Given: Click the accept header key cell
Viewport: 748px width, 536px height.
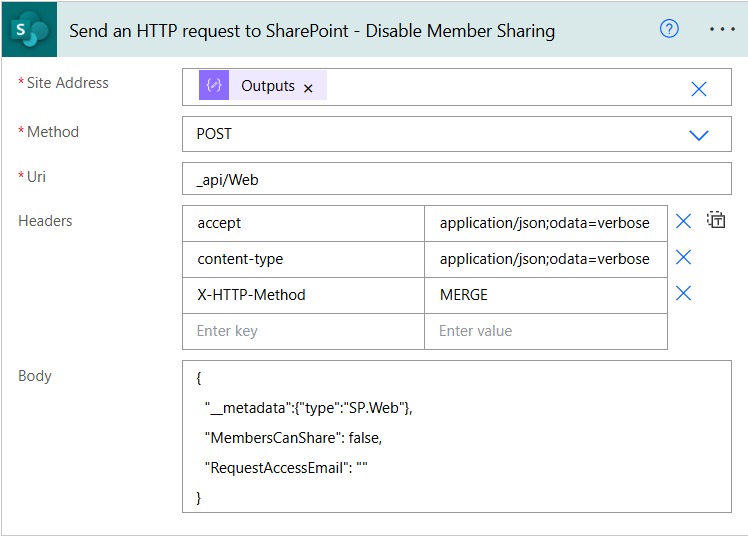Looking at the screenshot, I should pos(303,223).
